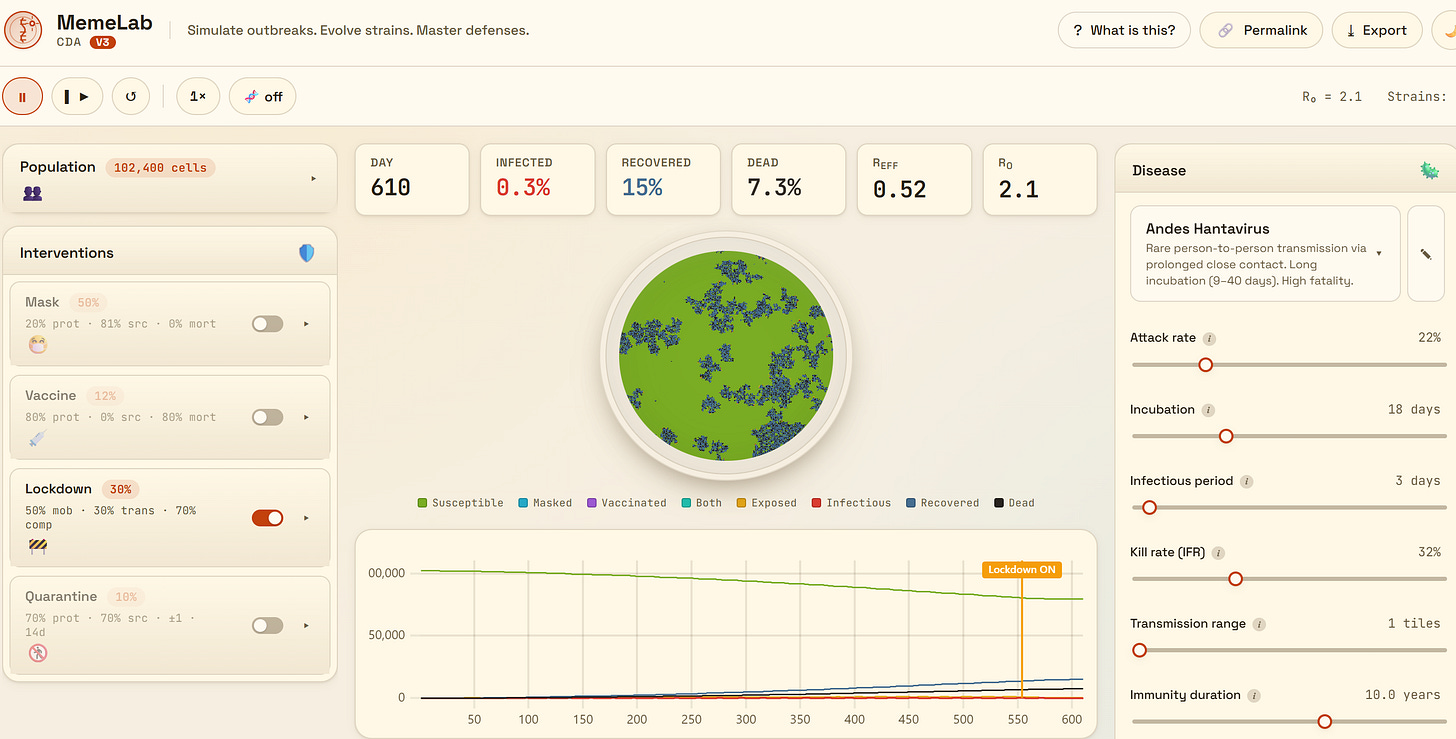Click the info icon beside Kill rate (IFR)
This screenshot has height=739, width=1456.
click(x=1218, y=552)
